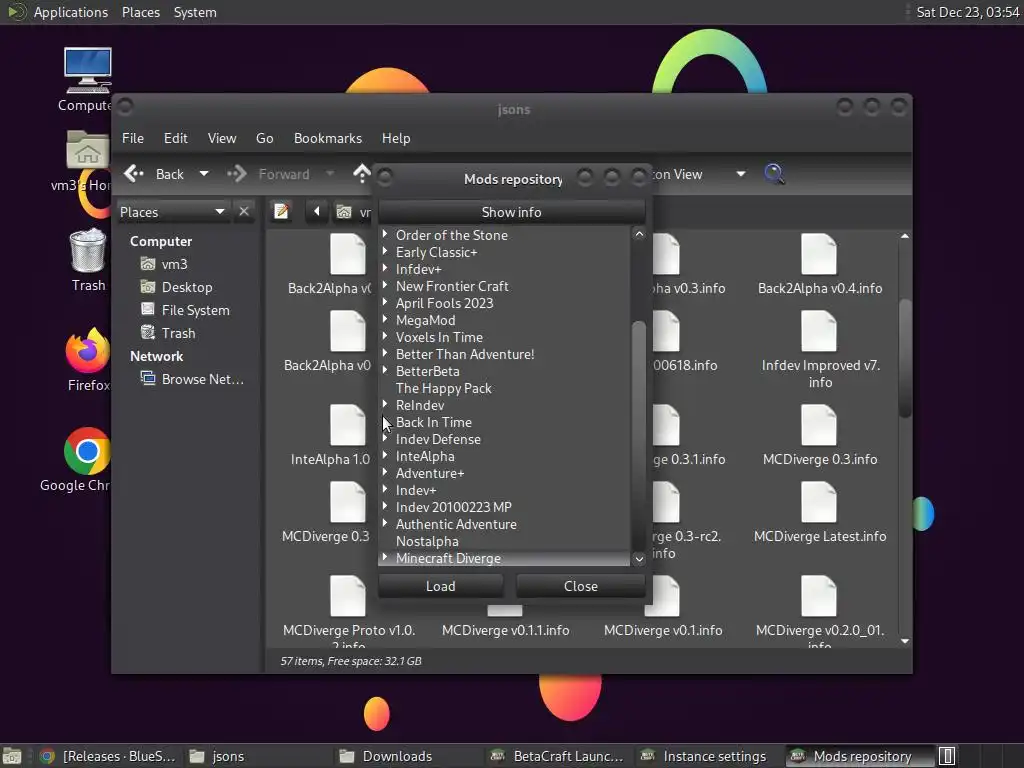Image resolution: width=1024 pixels, height=768 pixels.
Task: Click the Back arrow icon in jsons window
Action: [x=134, y=174]
